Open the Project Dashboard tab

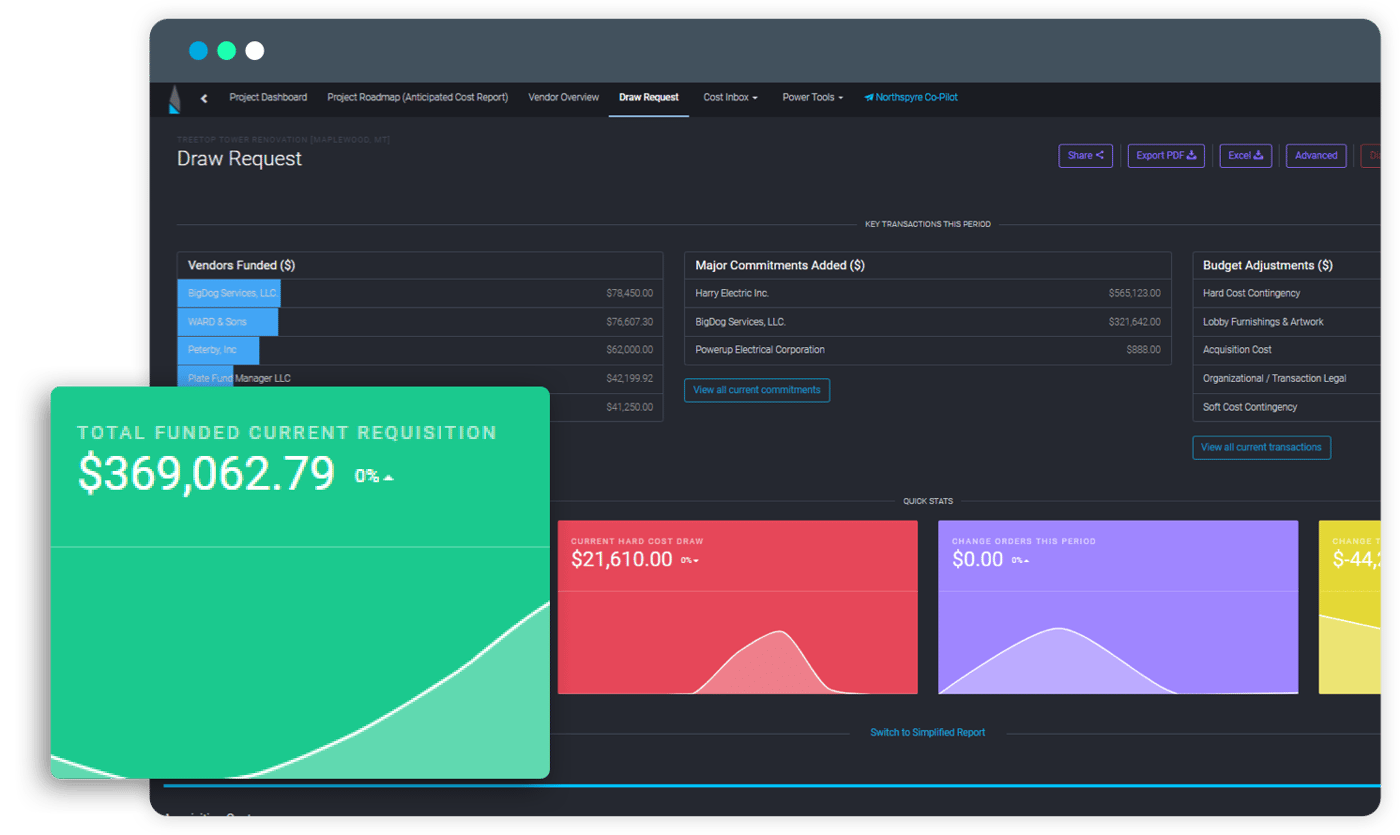[268, 98]
